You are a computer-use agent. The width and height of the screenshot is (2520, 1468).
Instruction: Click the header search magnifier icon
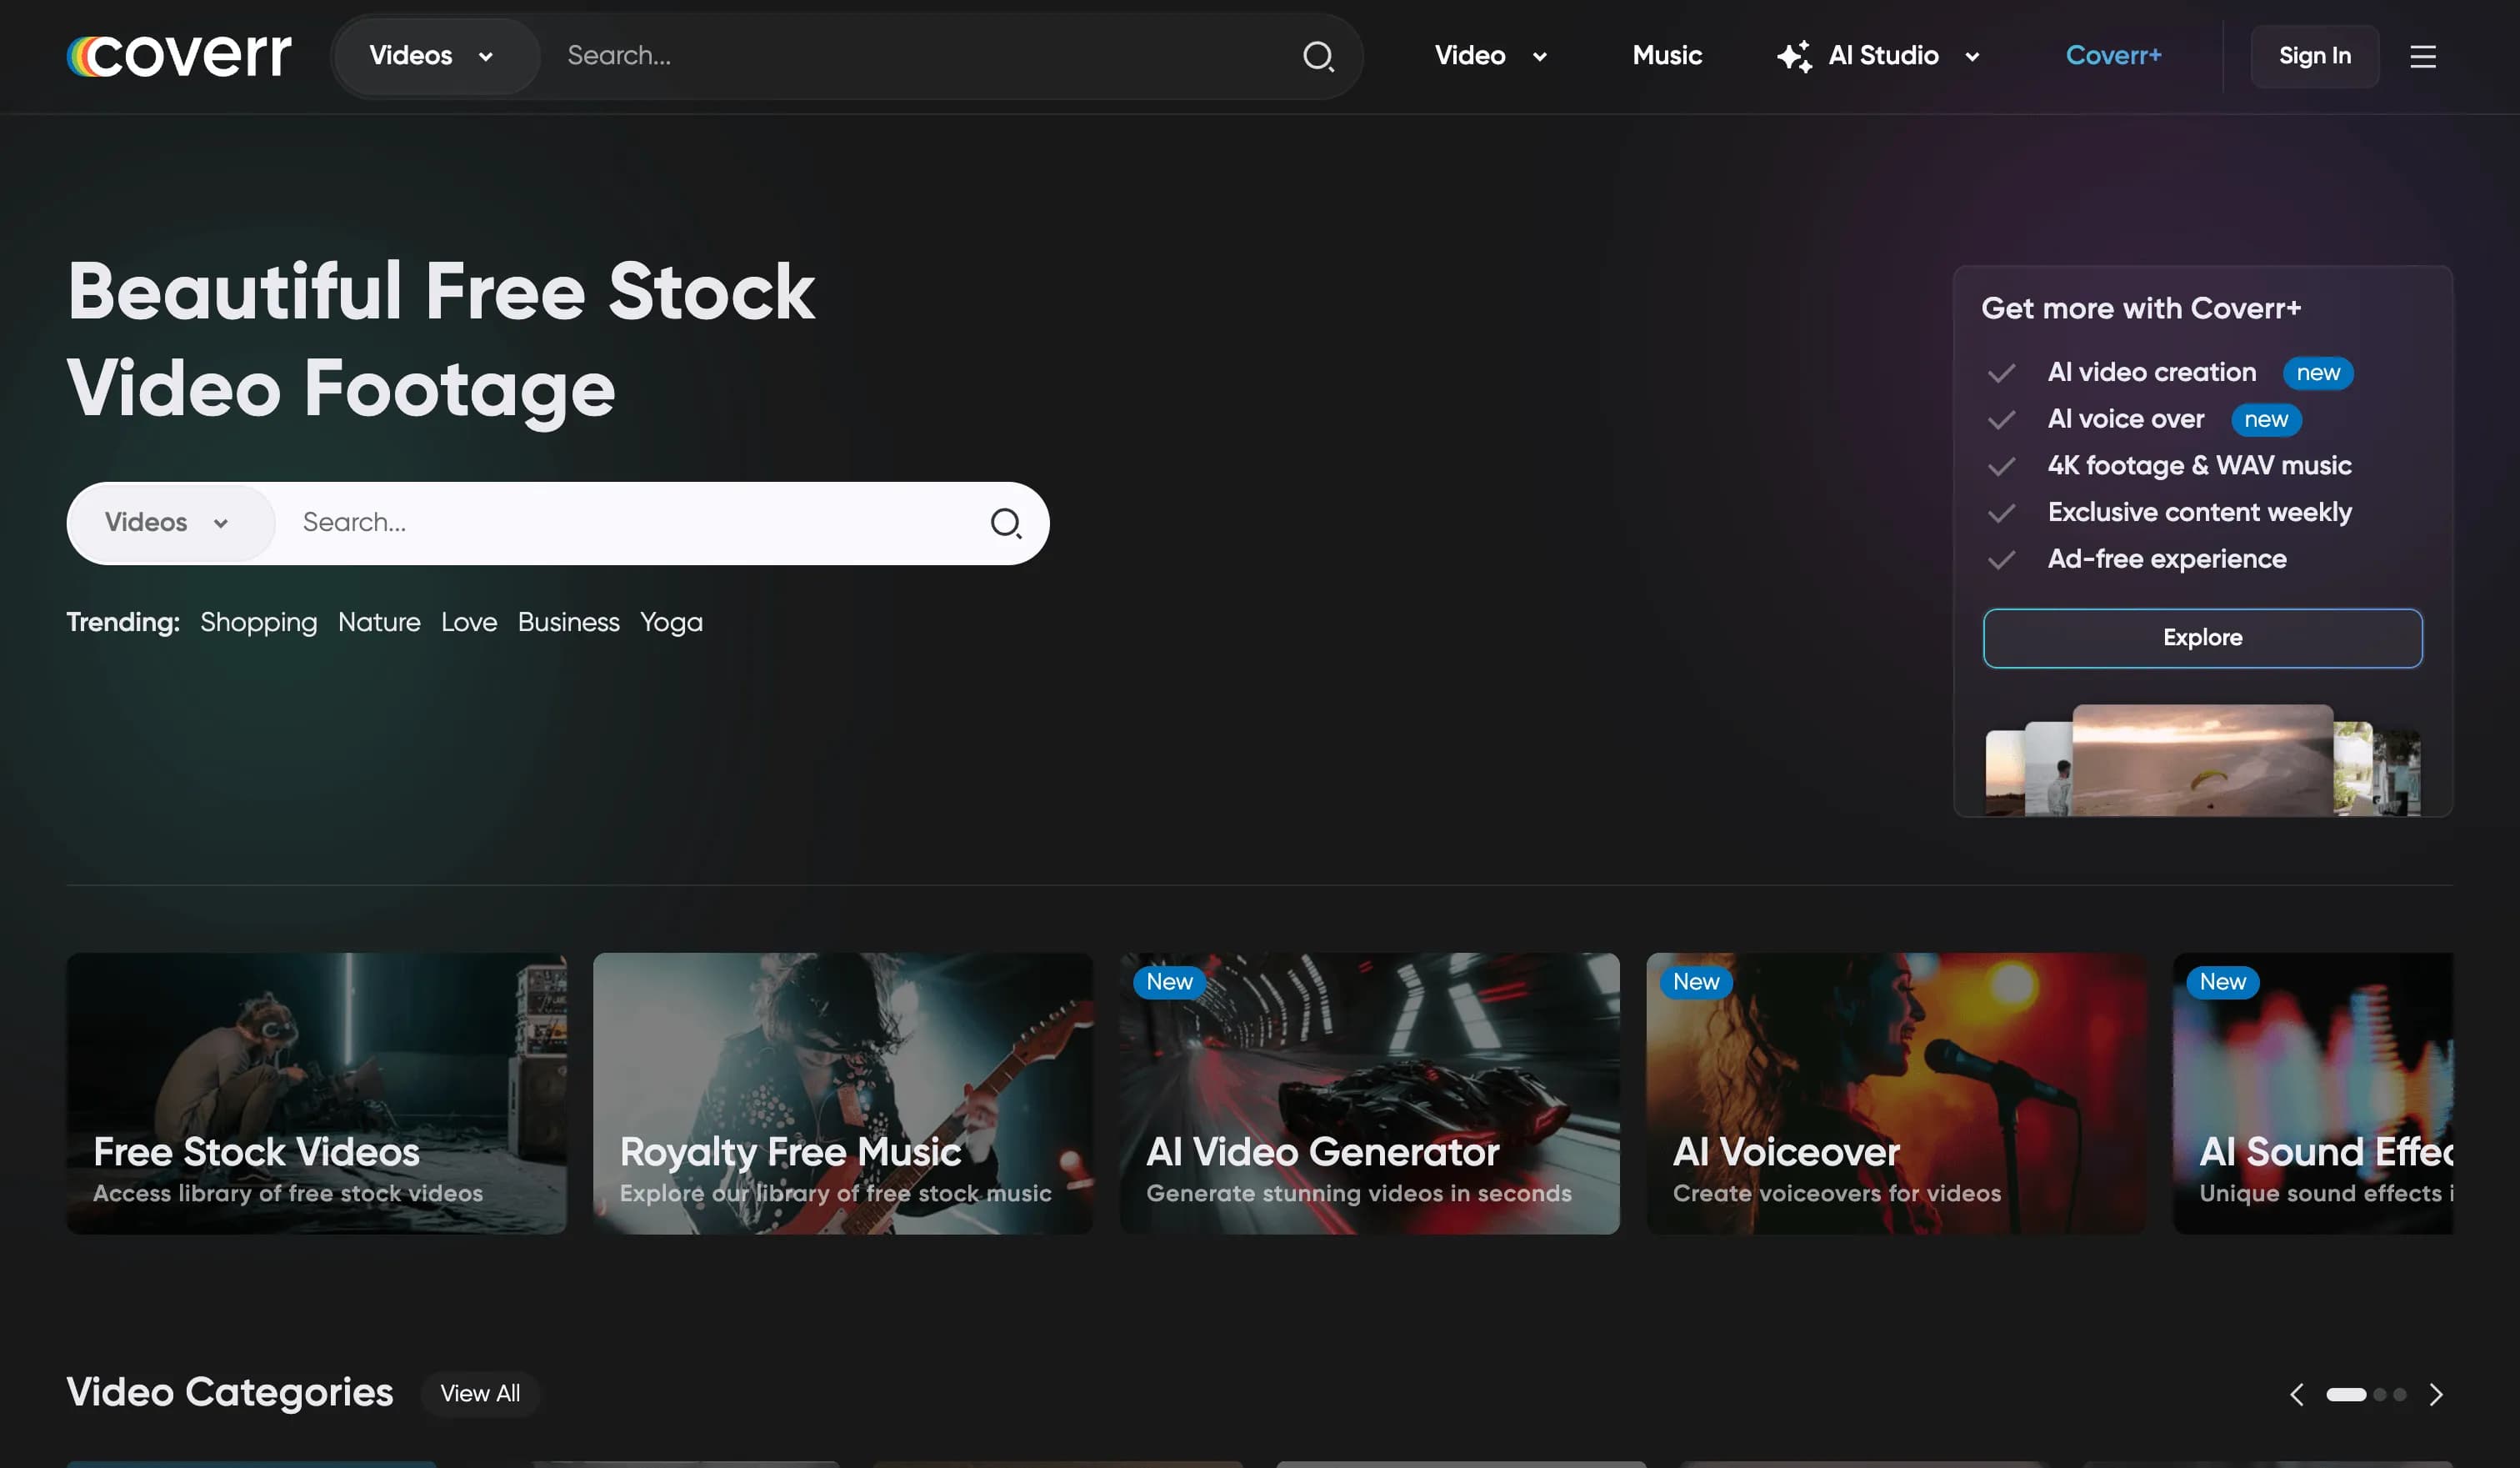[1318, 56]
